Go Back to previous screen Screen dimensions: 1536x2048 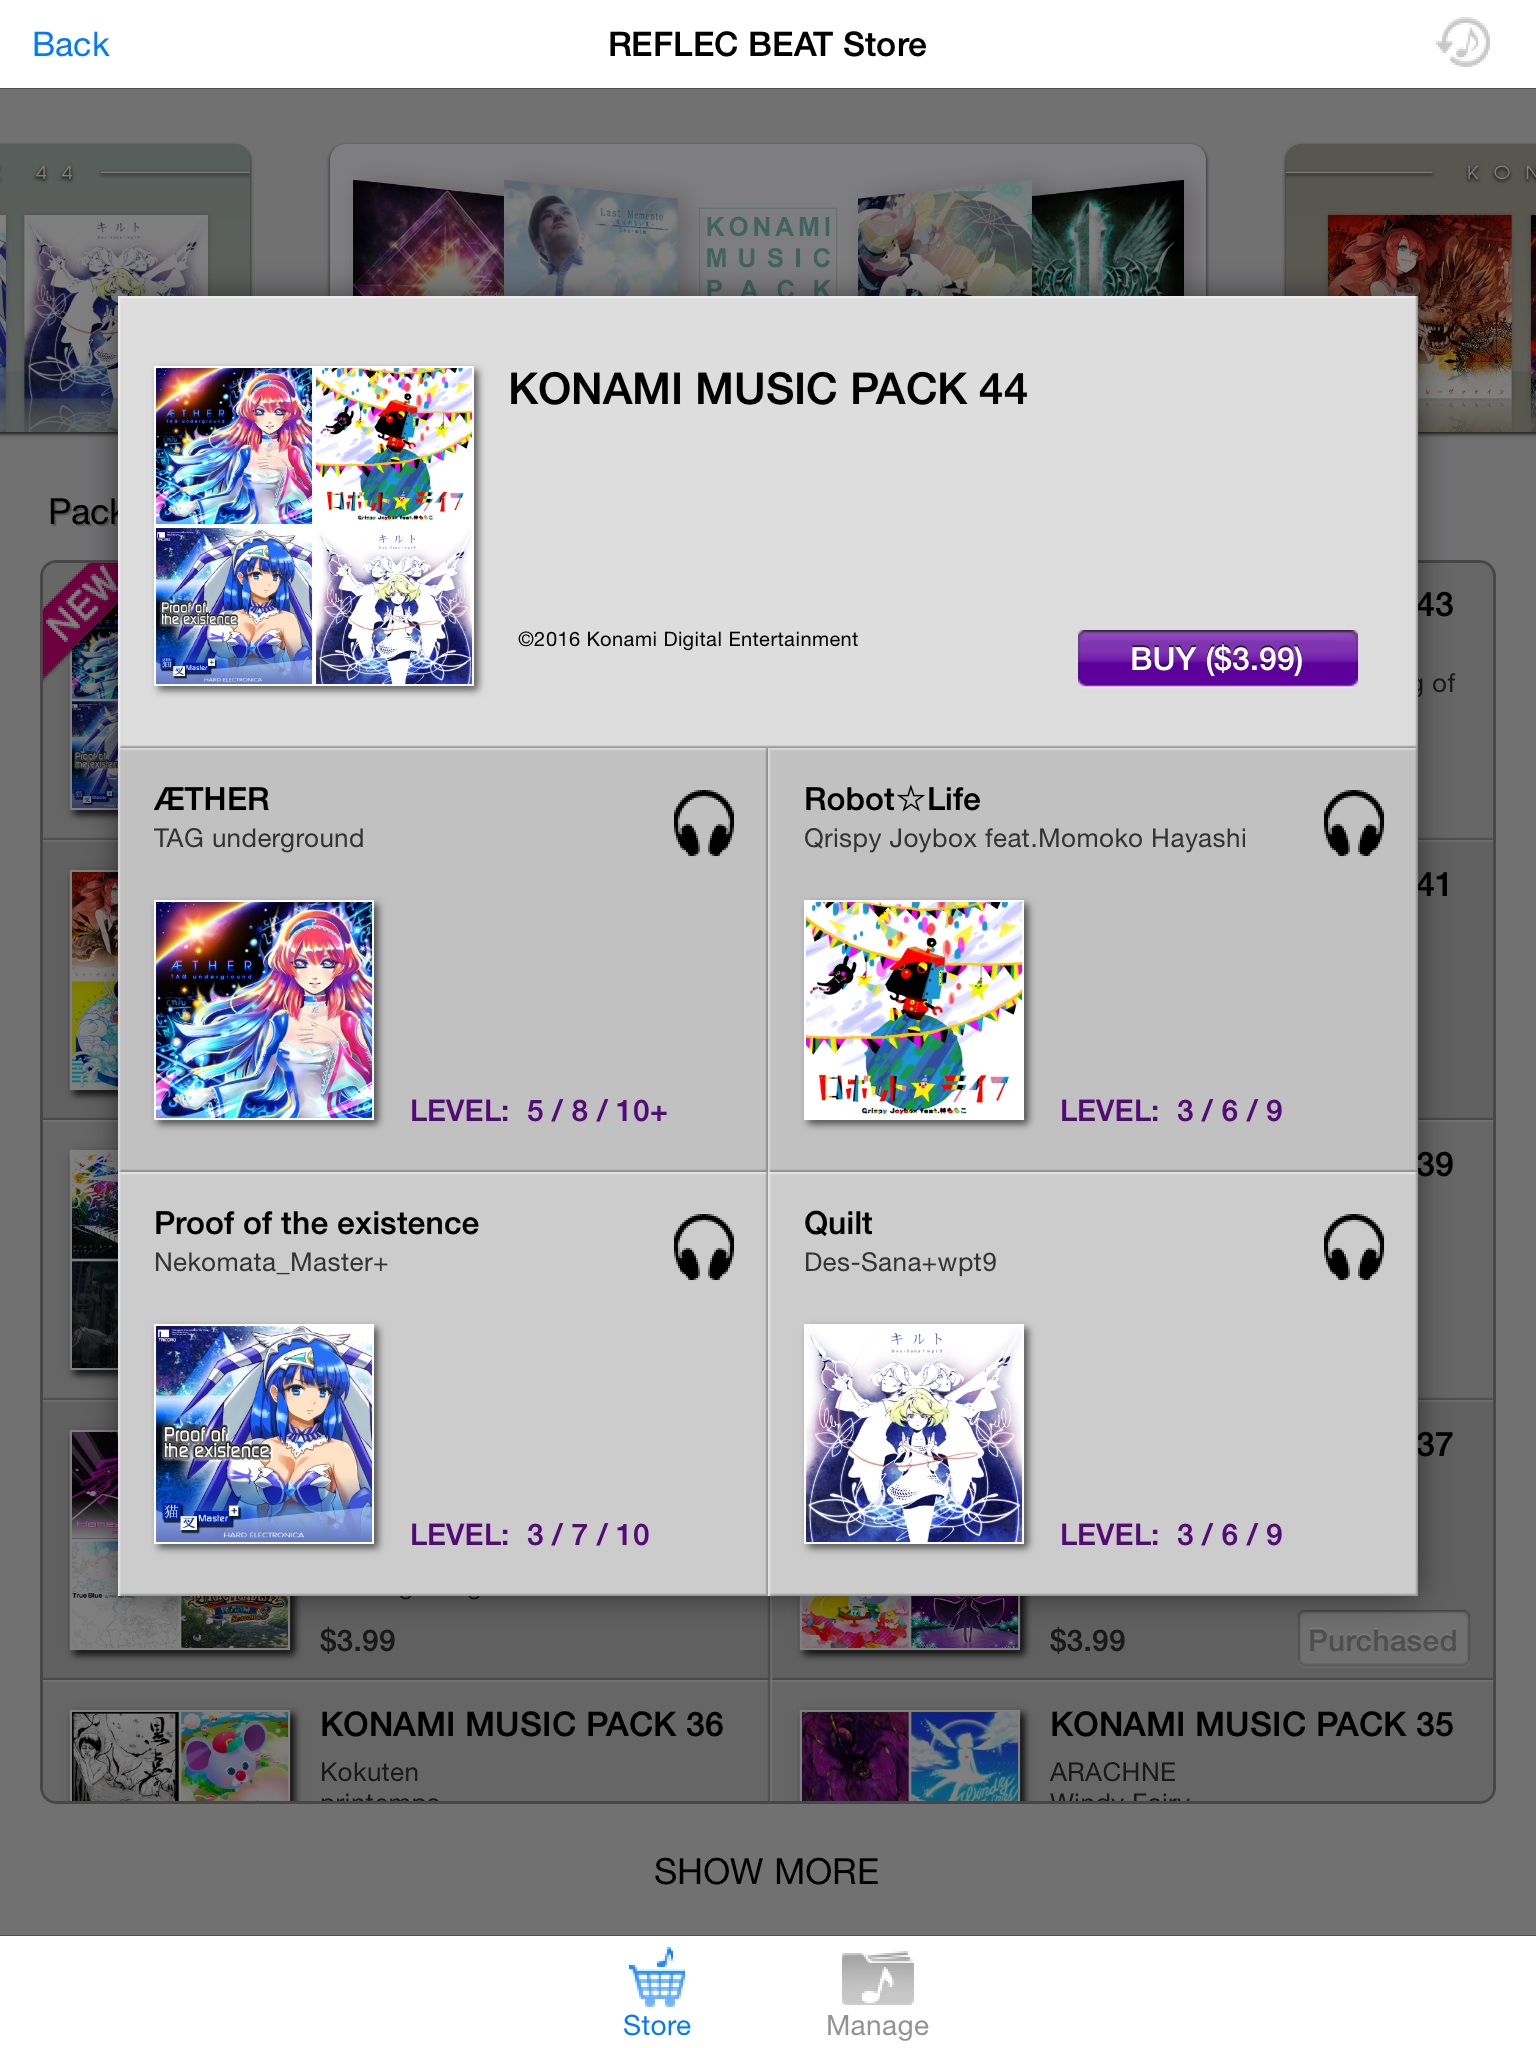[70, 44]
